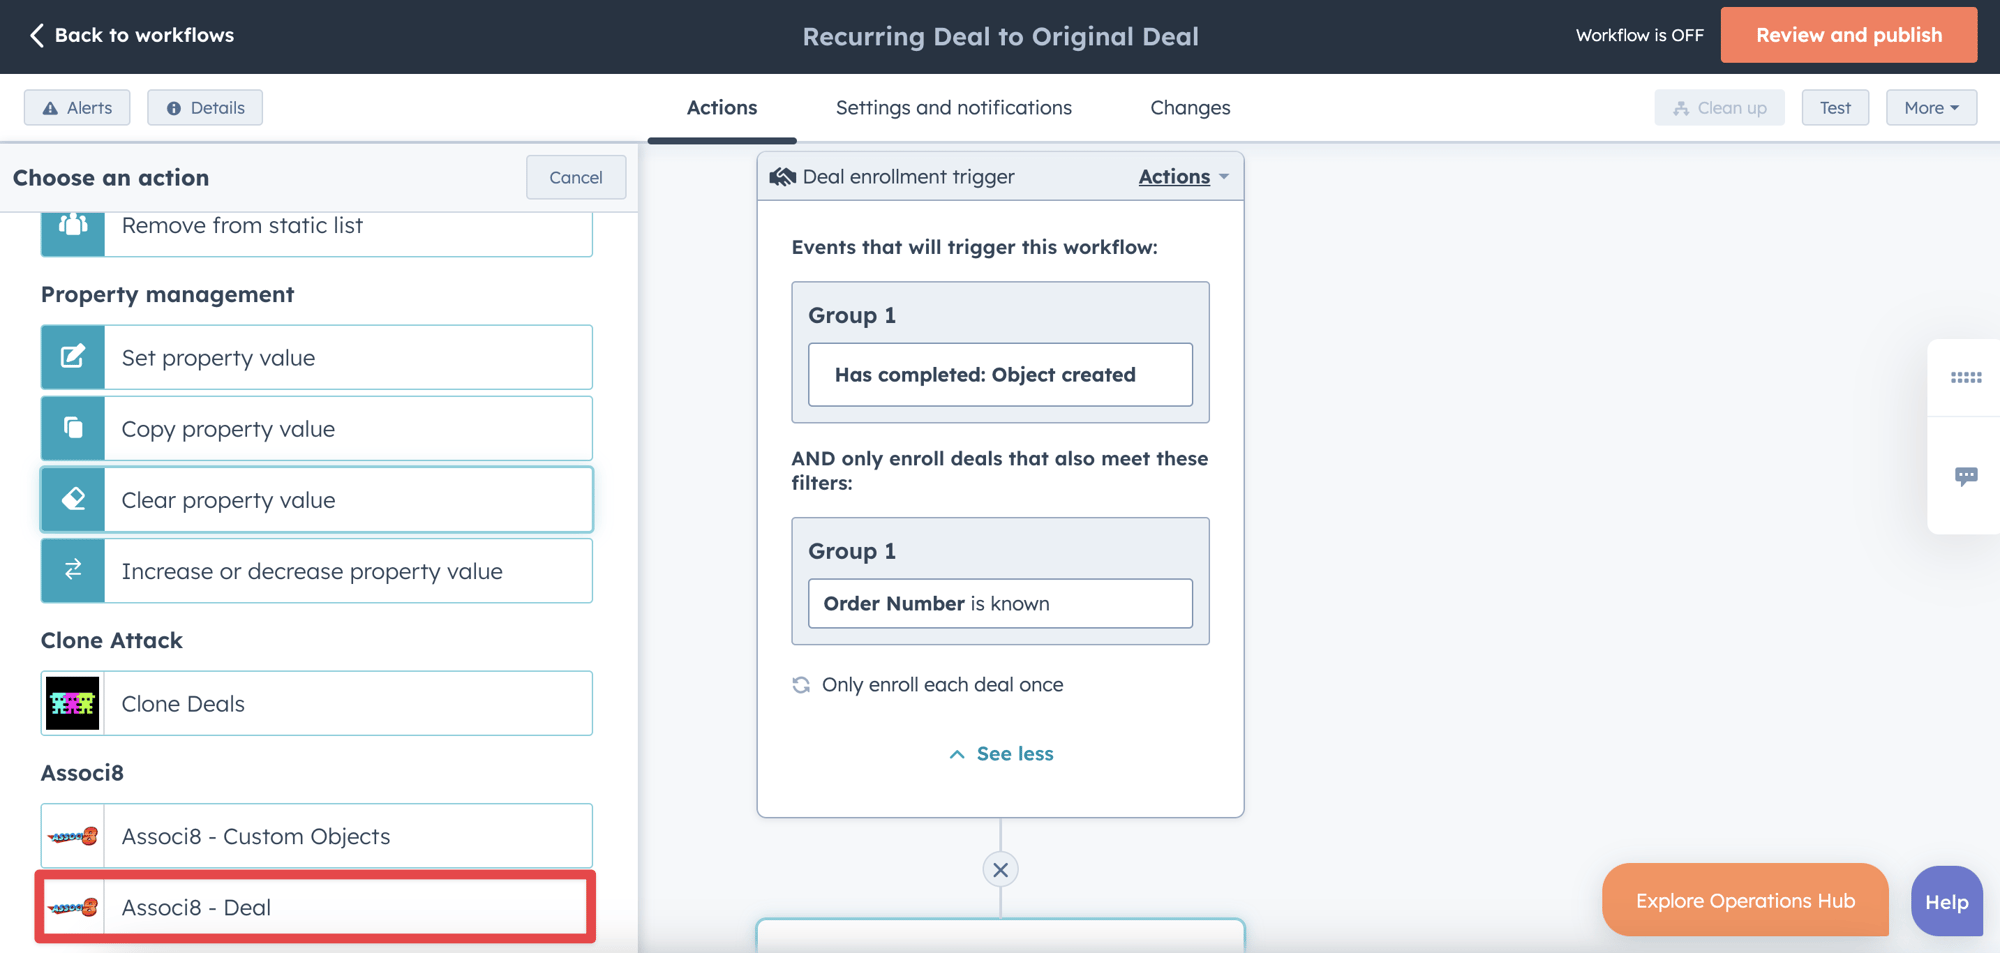Cancel choosing an action
Viewport: 2000px width, 953px height.
(x=575, y=177)
